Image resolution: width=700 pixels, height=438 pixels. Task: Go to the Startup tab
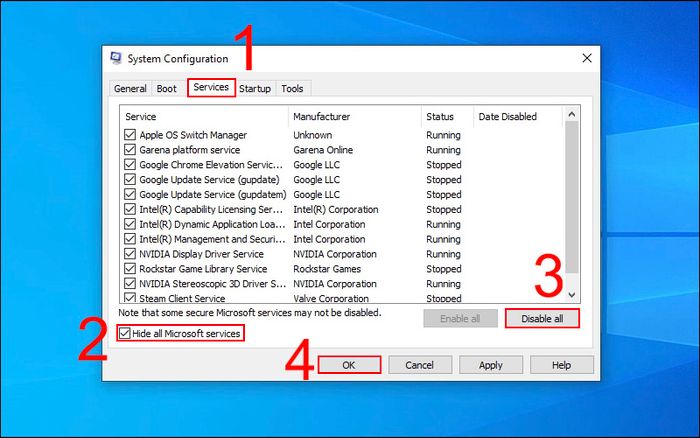pyautogui.click(x=255, y=88)
